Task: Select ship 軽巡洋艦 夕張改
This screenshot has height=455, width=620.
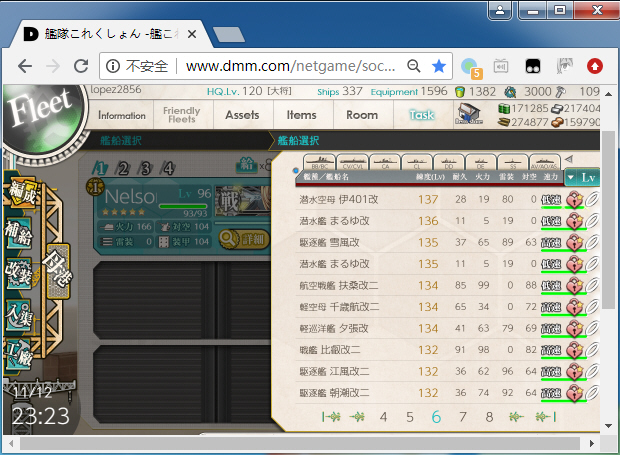Action: pos(447,329)
